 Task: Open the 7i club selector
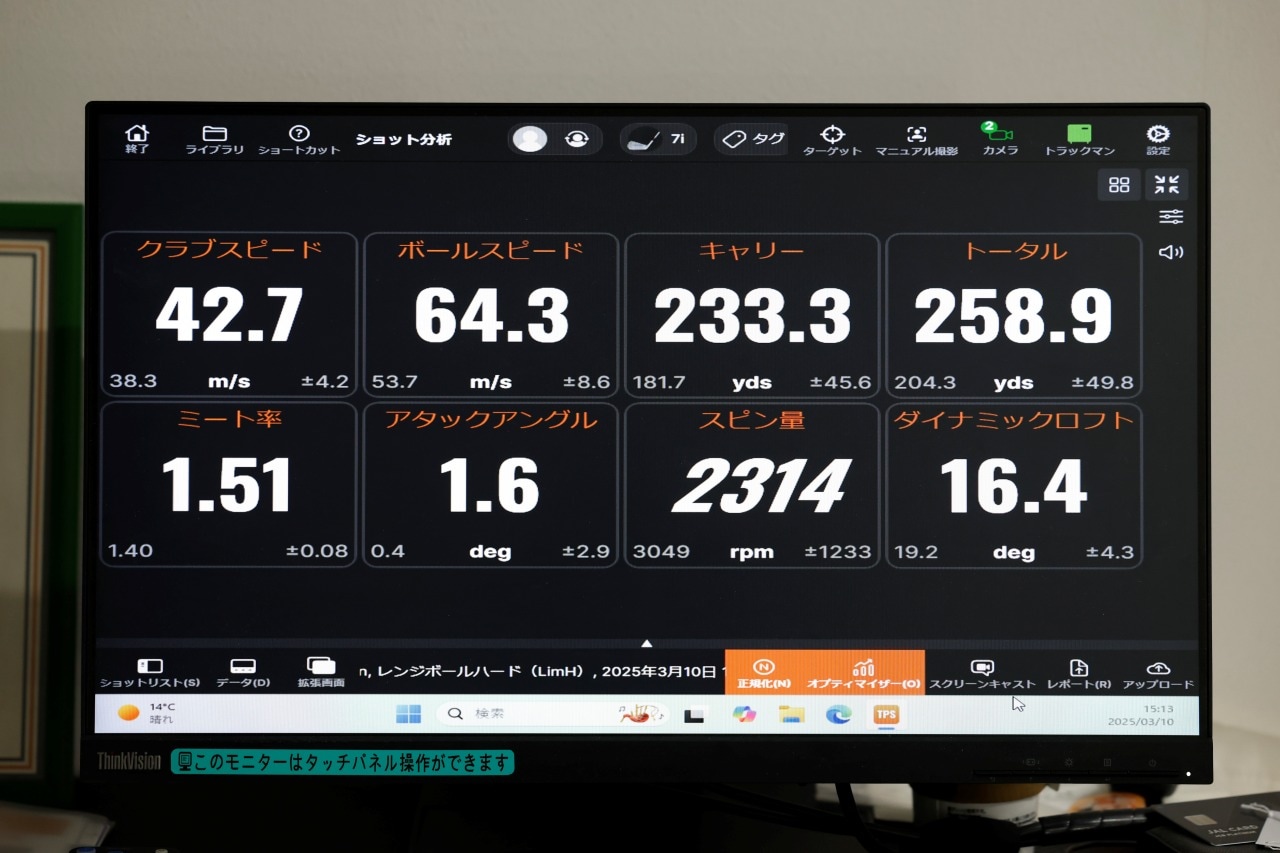pos(657,139)
